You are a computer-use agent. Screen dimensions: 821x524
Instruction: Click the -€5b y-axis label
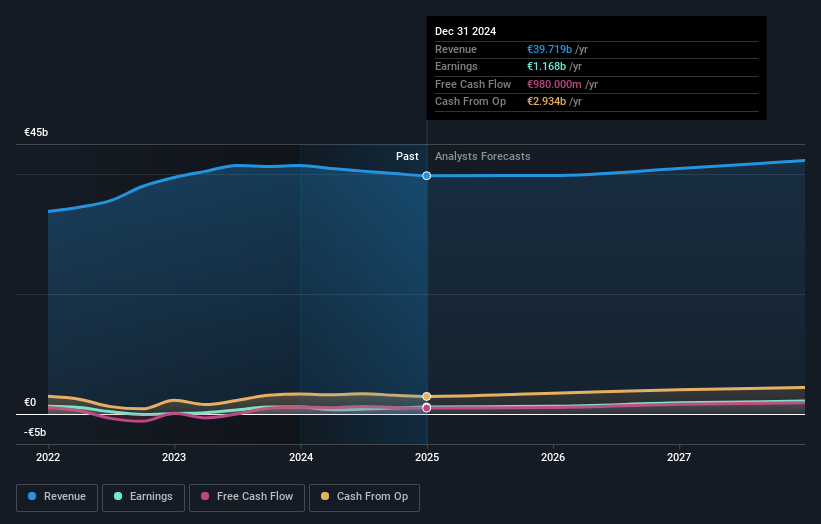35,432
